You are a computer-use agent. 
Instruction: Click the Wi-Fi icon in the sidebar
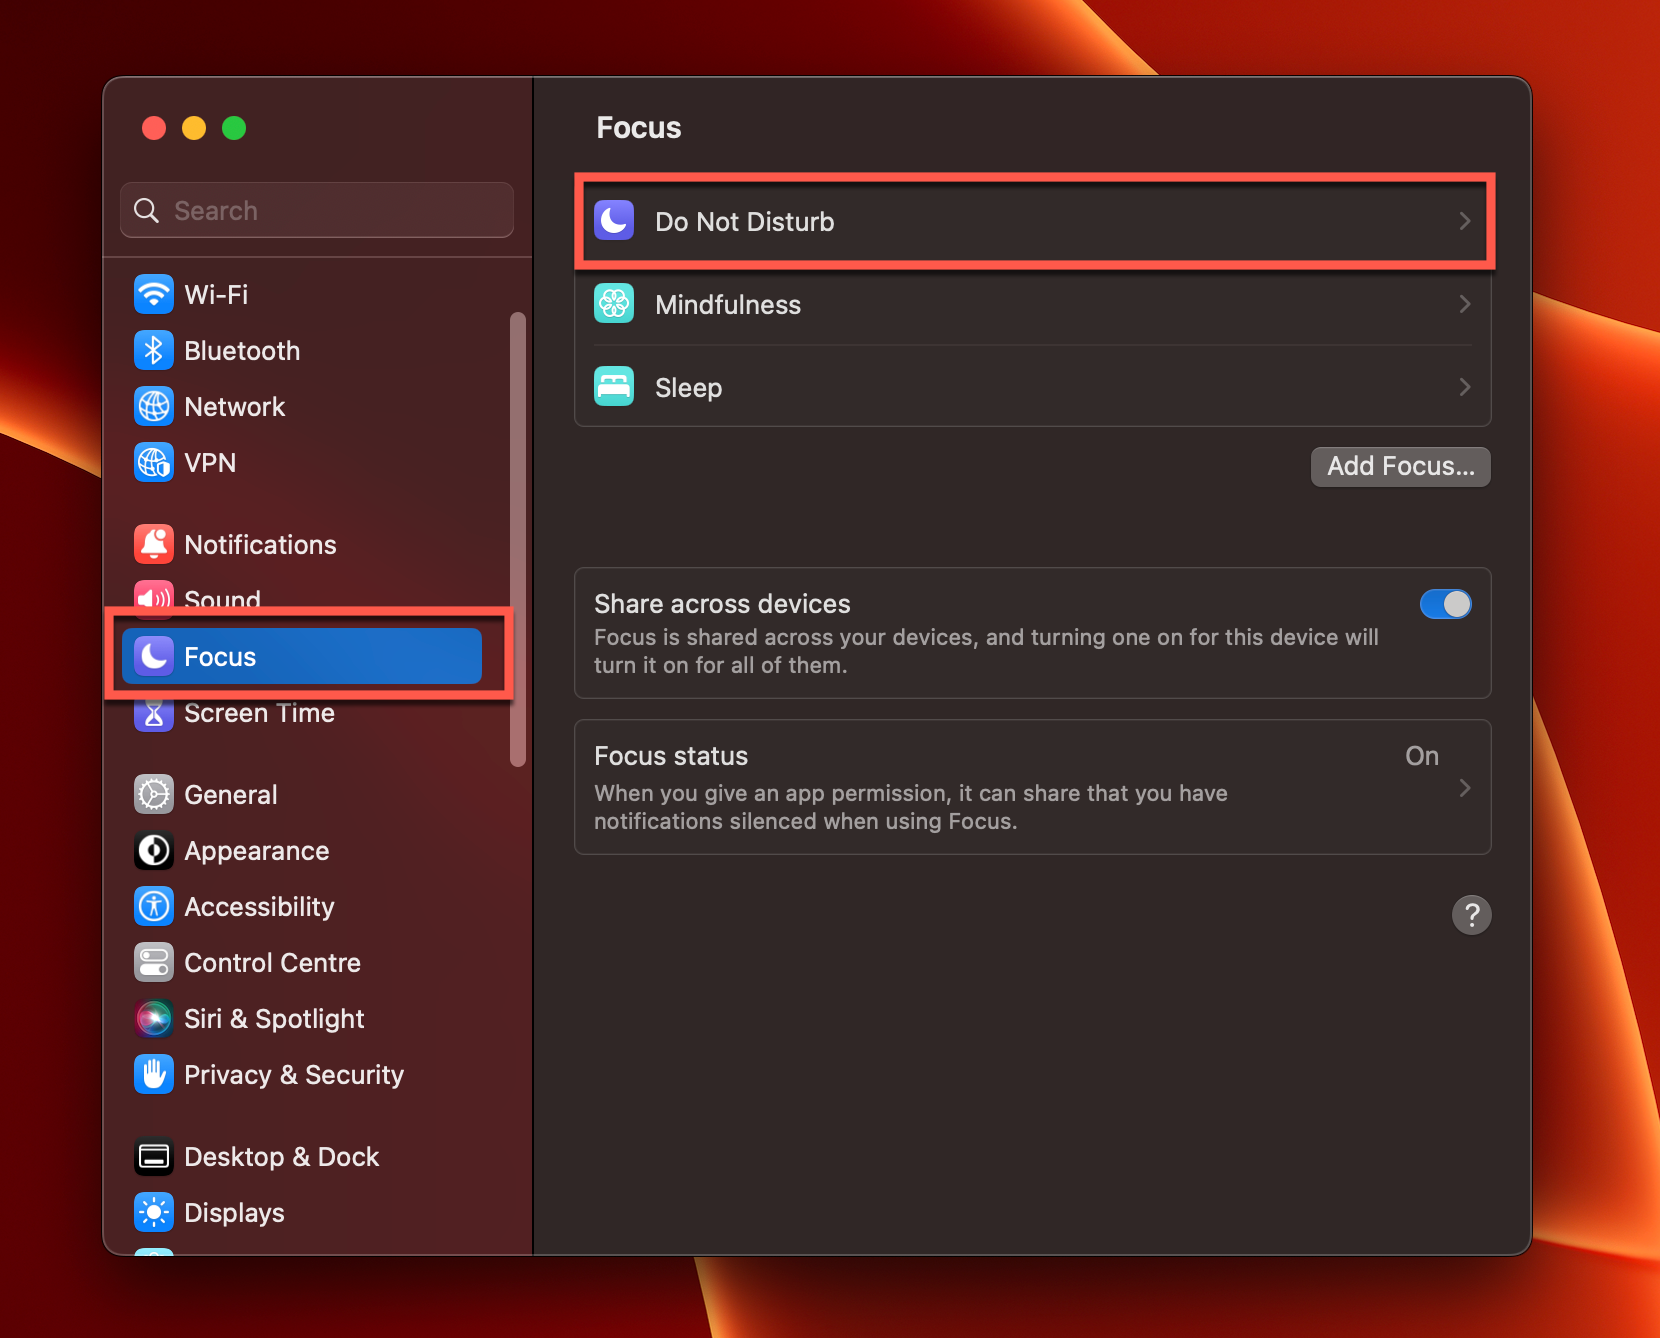(153, 293)
